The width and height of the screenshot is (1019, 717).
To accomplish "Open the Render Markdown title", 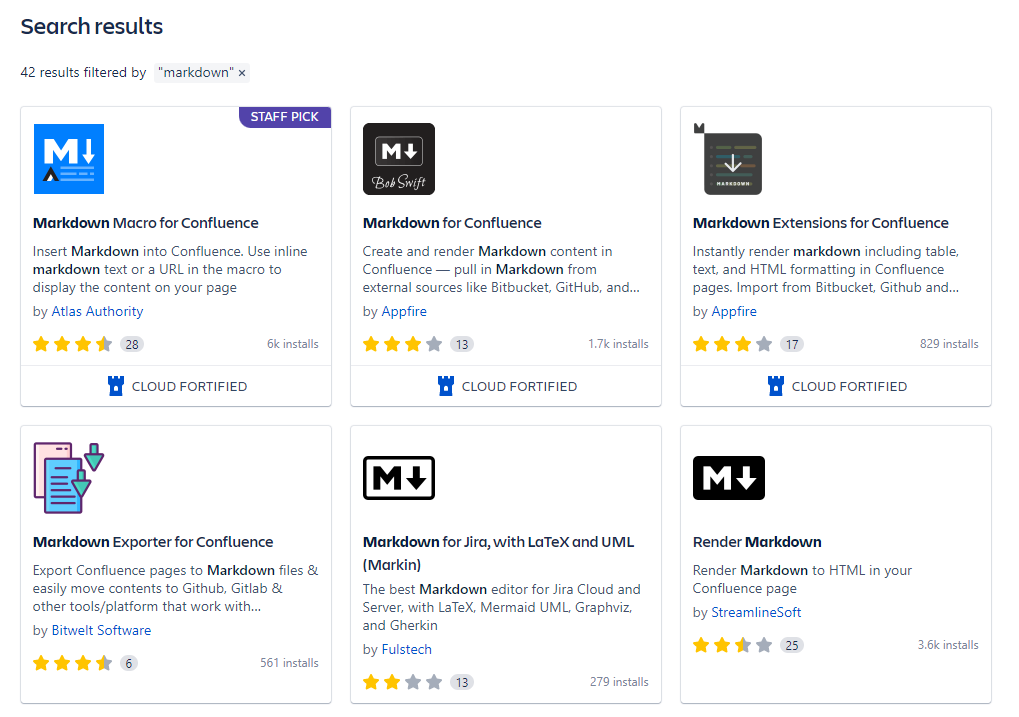I will pos(757,542).
